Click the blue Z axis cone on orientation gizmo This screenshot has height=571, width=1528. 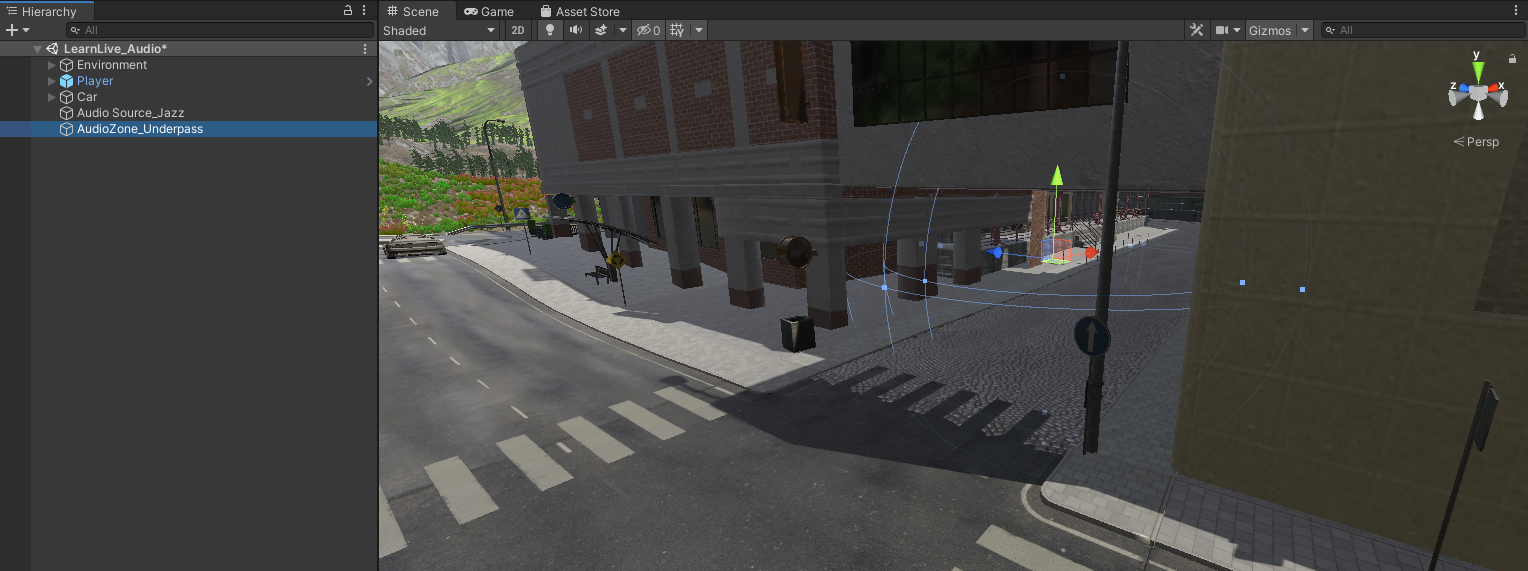coord(1463,89)
